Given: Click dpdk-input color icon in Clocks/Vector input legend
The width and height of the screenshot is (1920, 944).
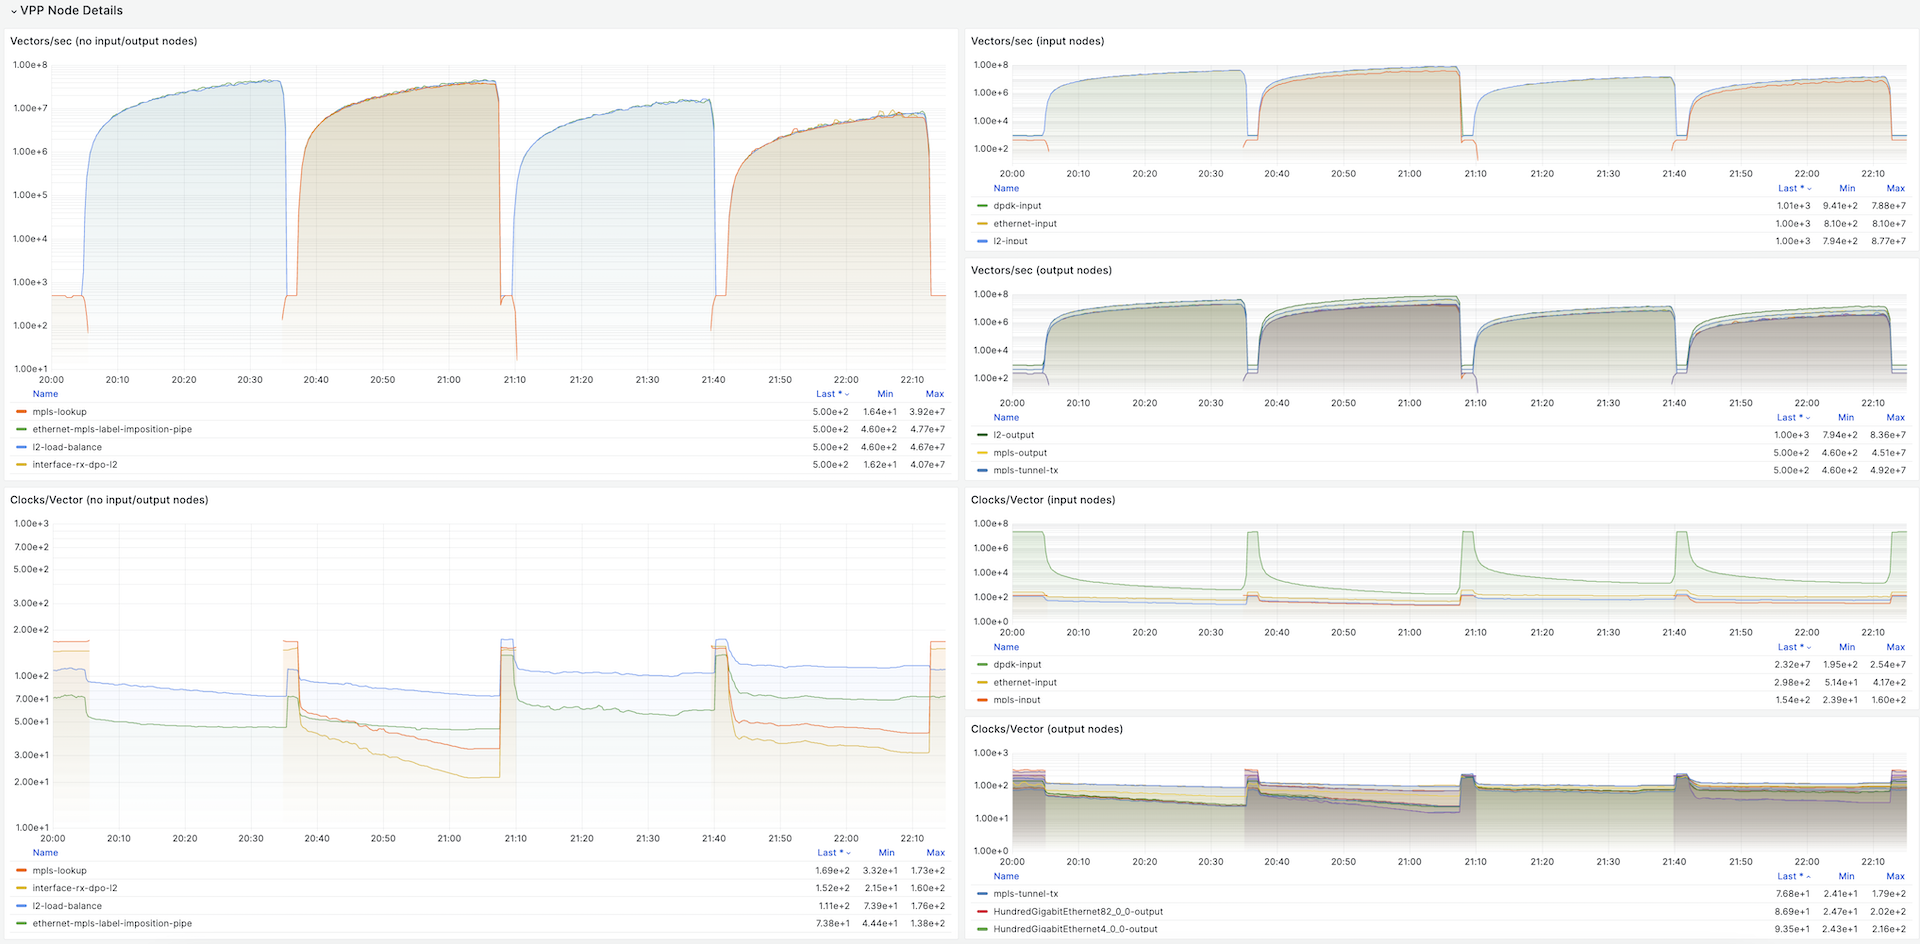Looking at the screenshot, I should (x=982, y=665).
